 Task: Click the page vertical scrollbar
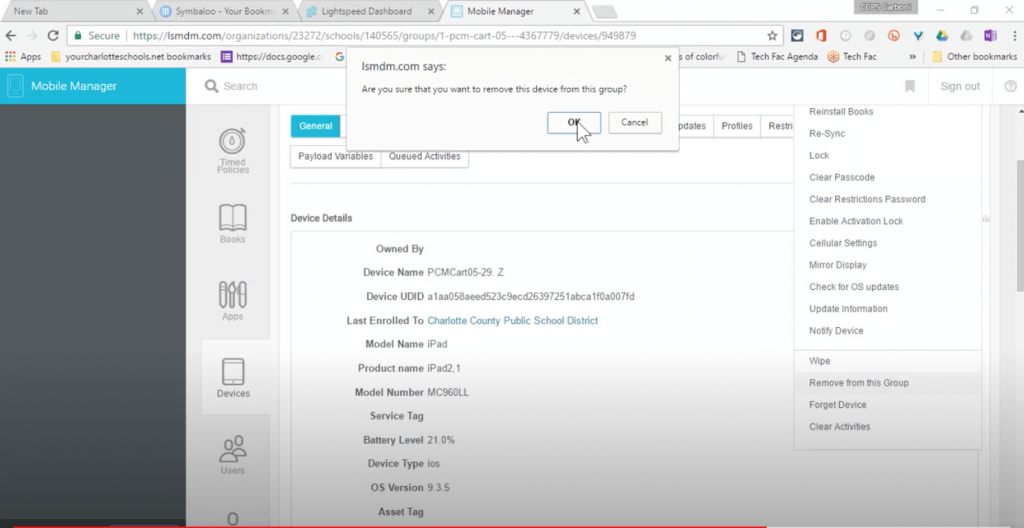click(1019, 225)
